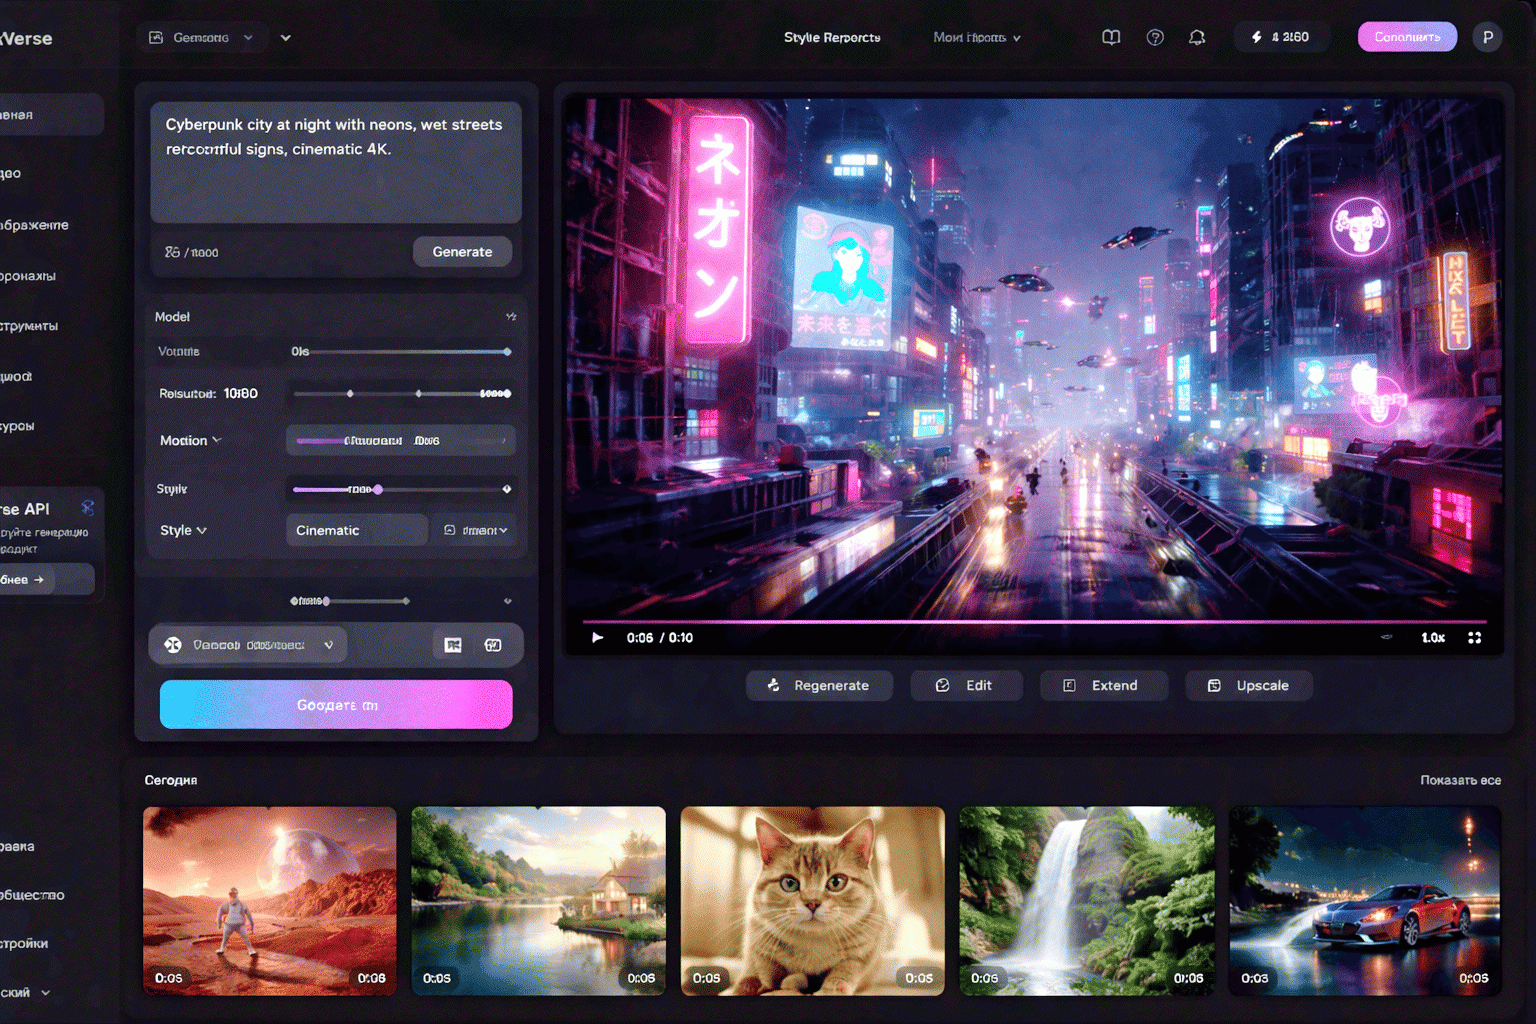Click the lightning credits balance icon
This screenshot has width=1536, height=1024.
click(1257, 37)
